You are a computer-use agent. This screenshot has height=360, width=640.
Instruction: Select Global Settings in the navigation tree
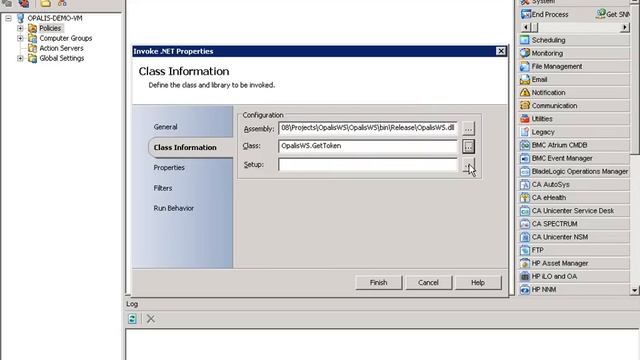click(62, 58)
